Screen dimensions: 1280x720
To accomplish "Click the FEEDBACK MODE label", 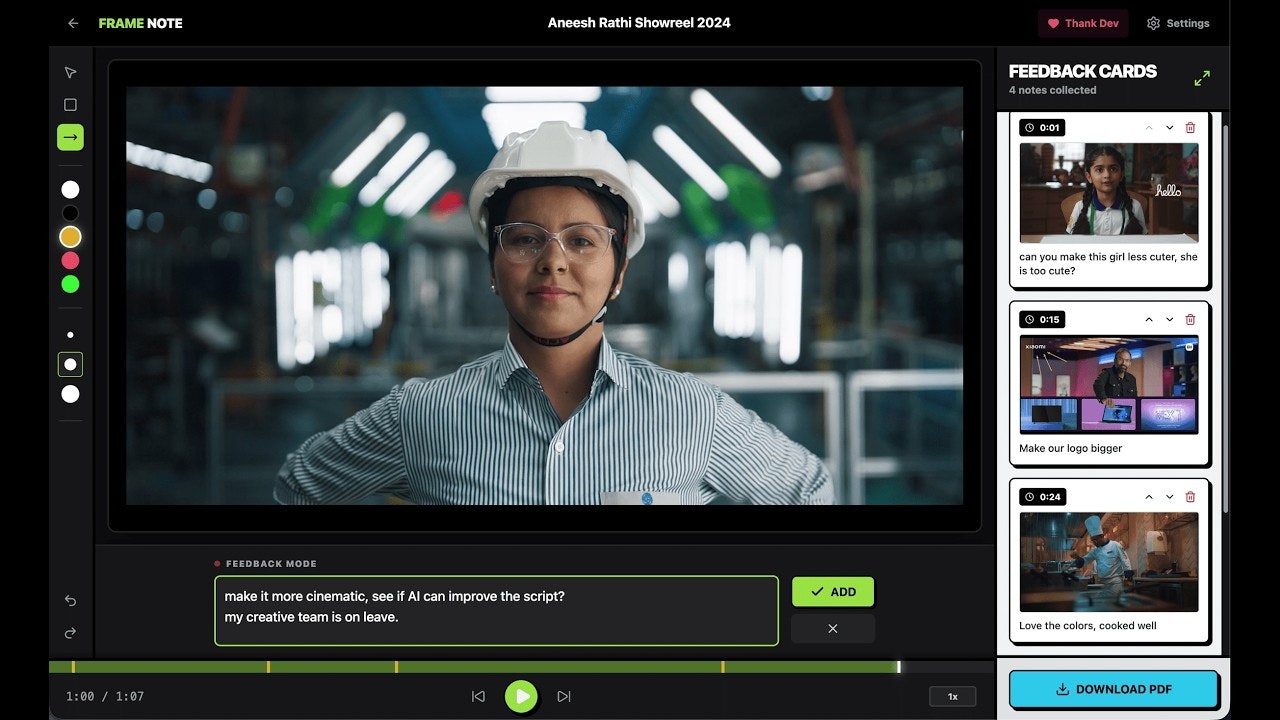I will tap(271, 564).
